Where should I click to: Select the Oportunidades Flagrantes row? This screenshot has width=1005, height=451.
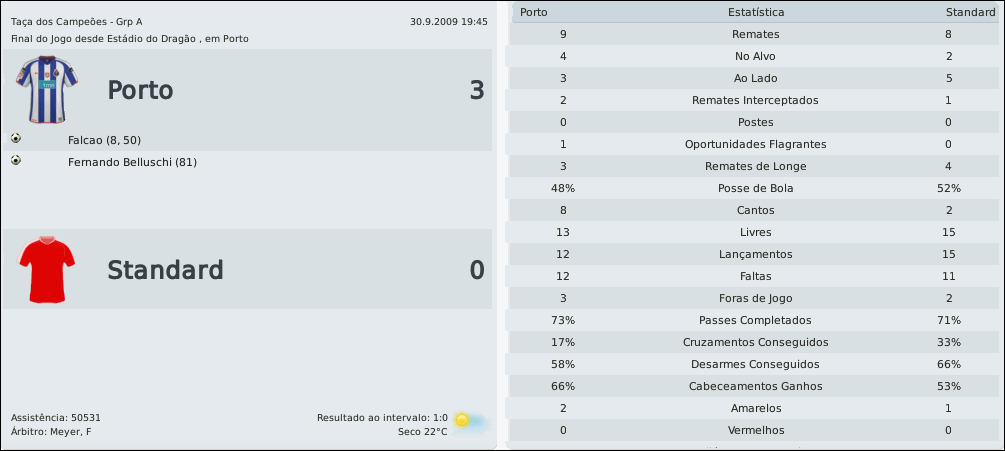pyautogui.click(x=755, y=144)
